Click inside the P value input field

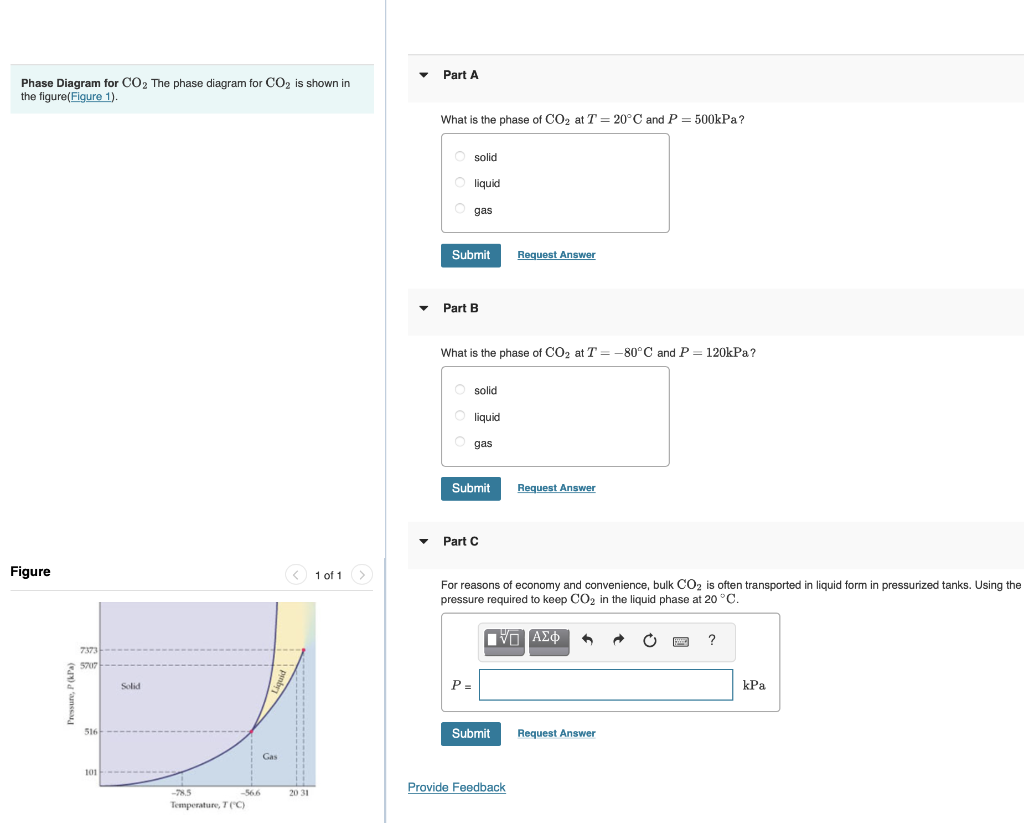[x=605, y=684]
